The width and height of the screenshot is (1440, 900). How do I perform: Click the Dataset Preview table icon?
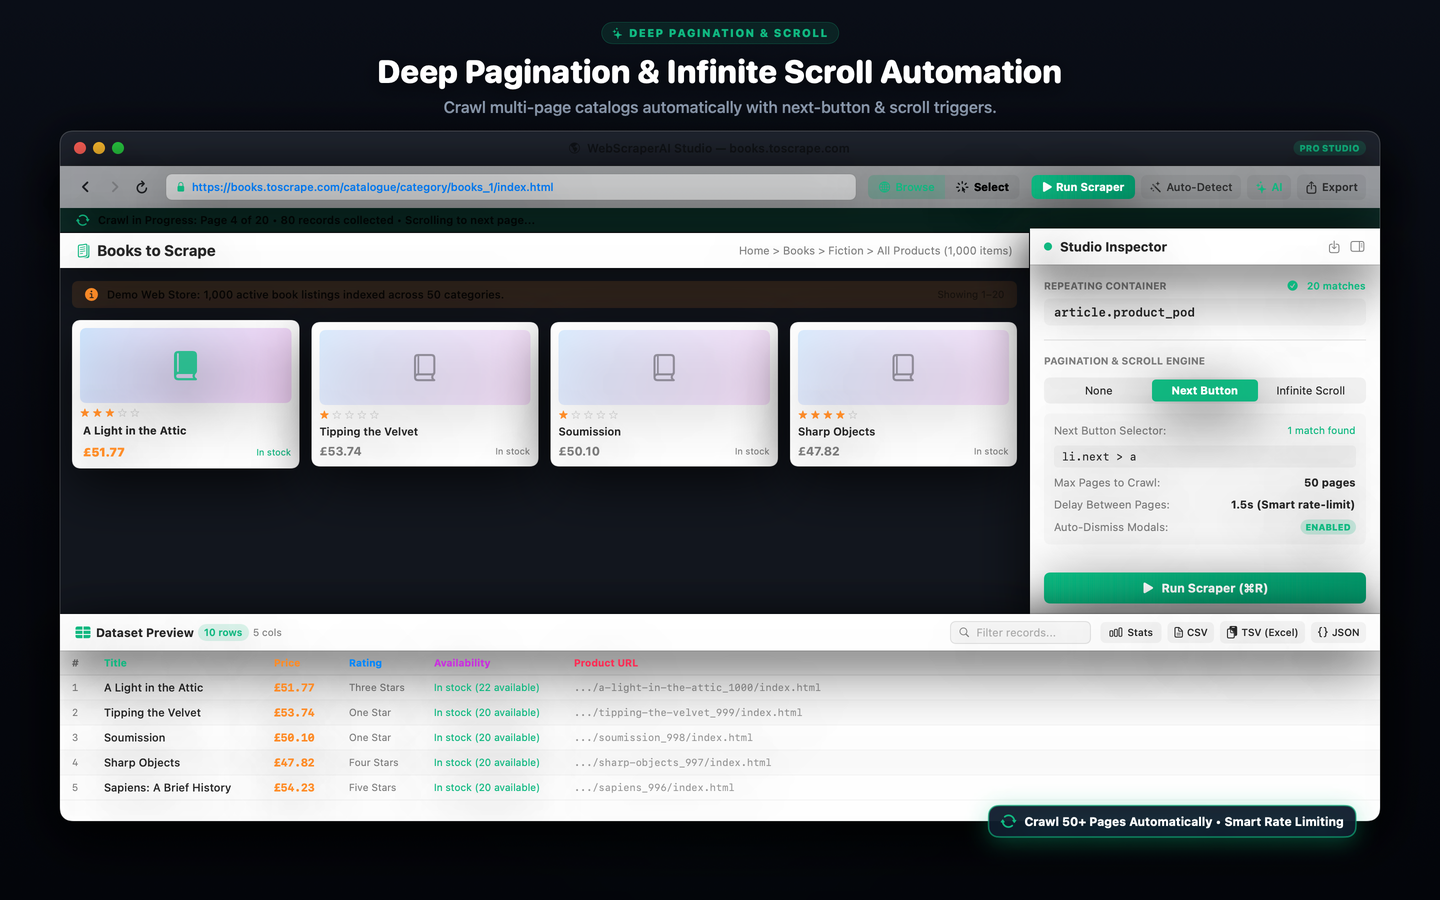click(x=83, y=633)
